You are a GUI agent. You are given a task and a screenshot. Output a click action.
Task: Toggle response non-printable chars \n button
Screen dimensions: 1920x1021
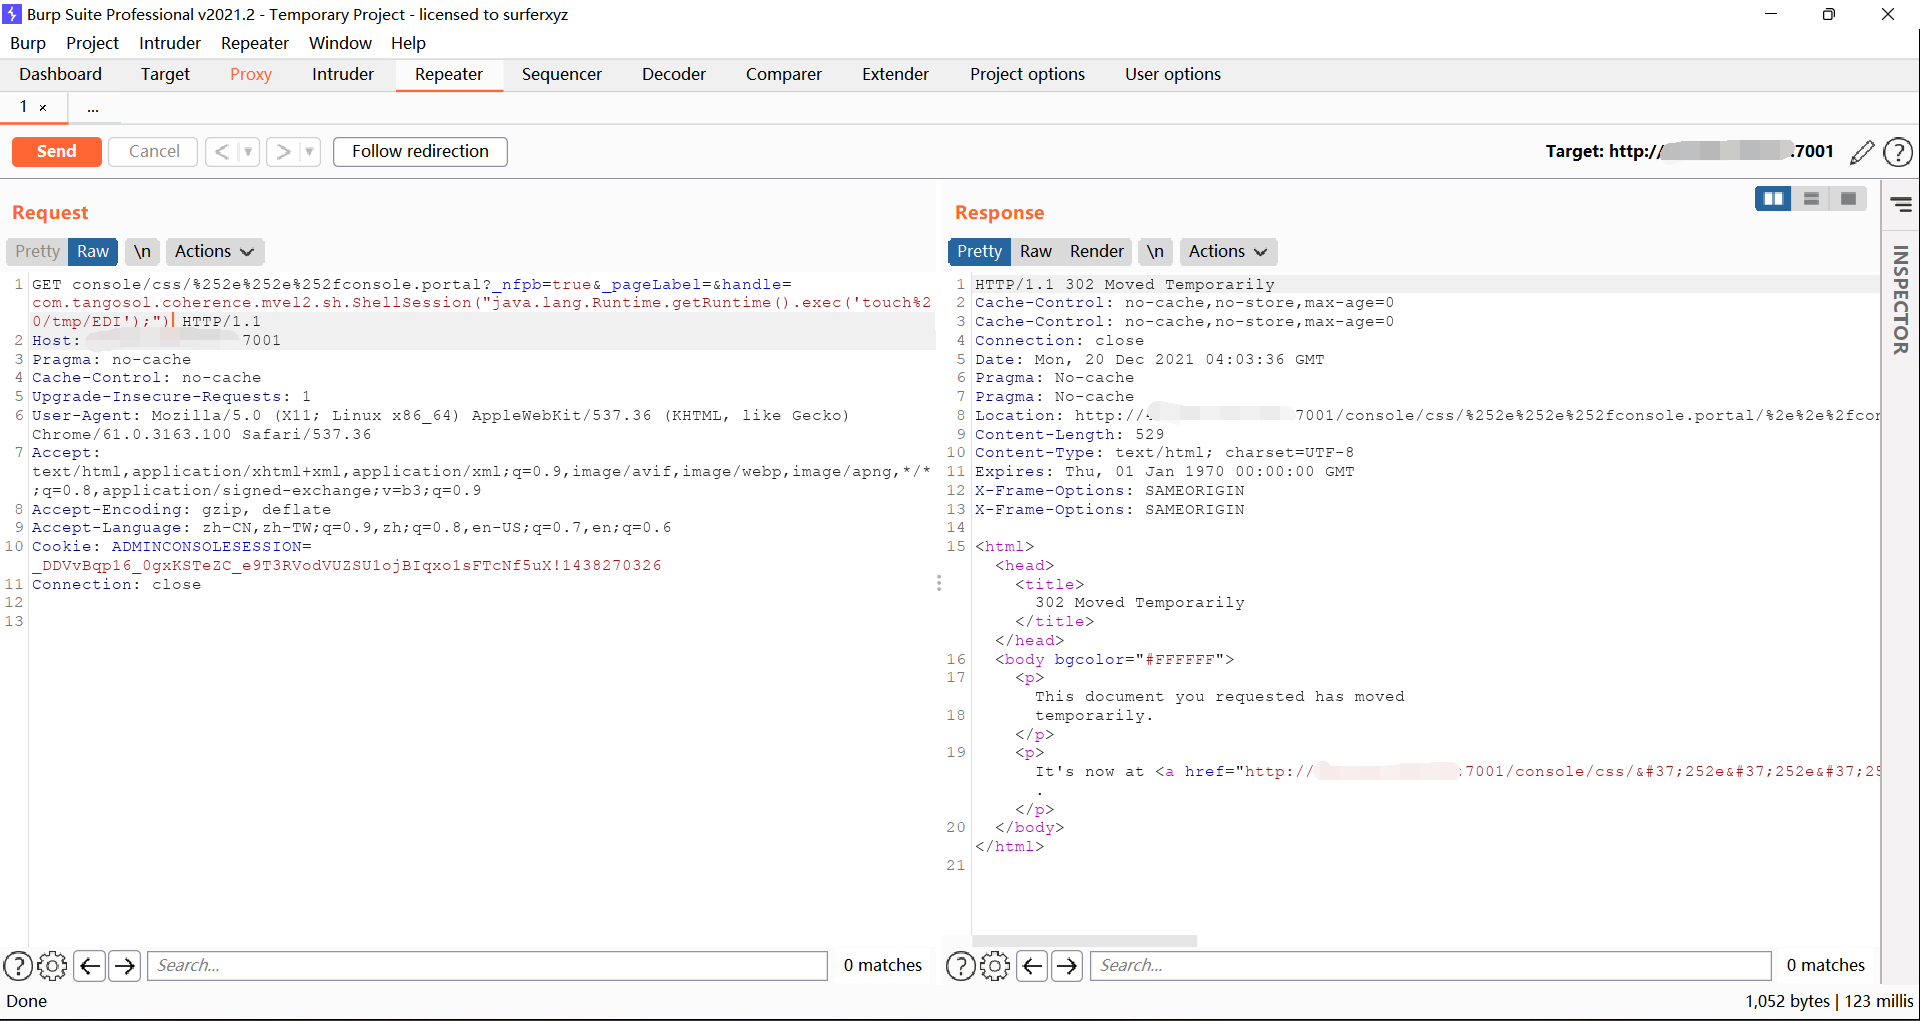coord(1155,252)
